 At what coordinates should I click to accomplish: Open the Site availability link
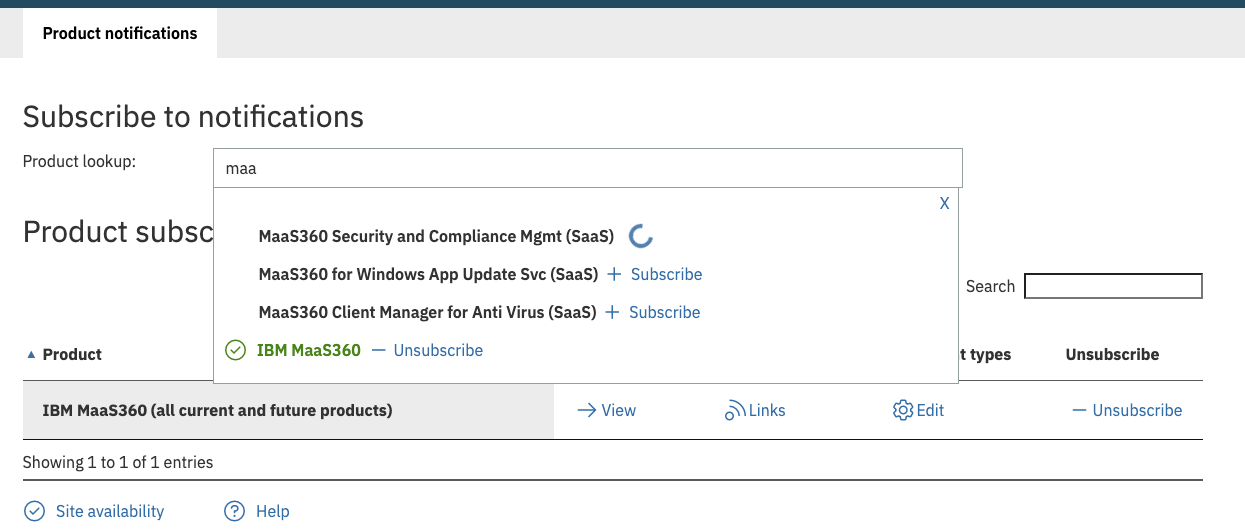[x=110, y=511]
